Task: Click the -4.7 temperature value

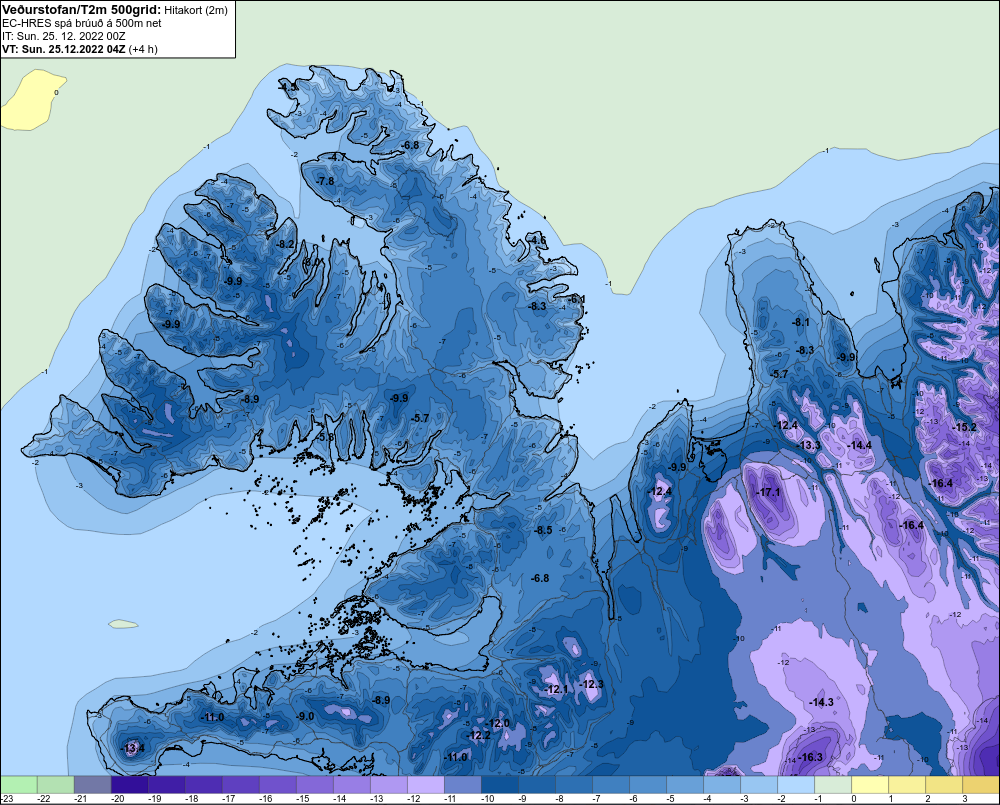Action: (336, 157)
